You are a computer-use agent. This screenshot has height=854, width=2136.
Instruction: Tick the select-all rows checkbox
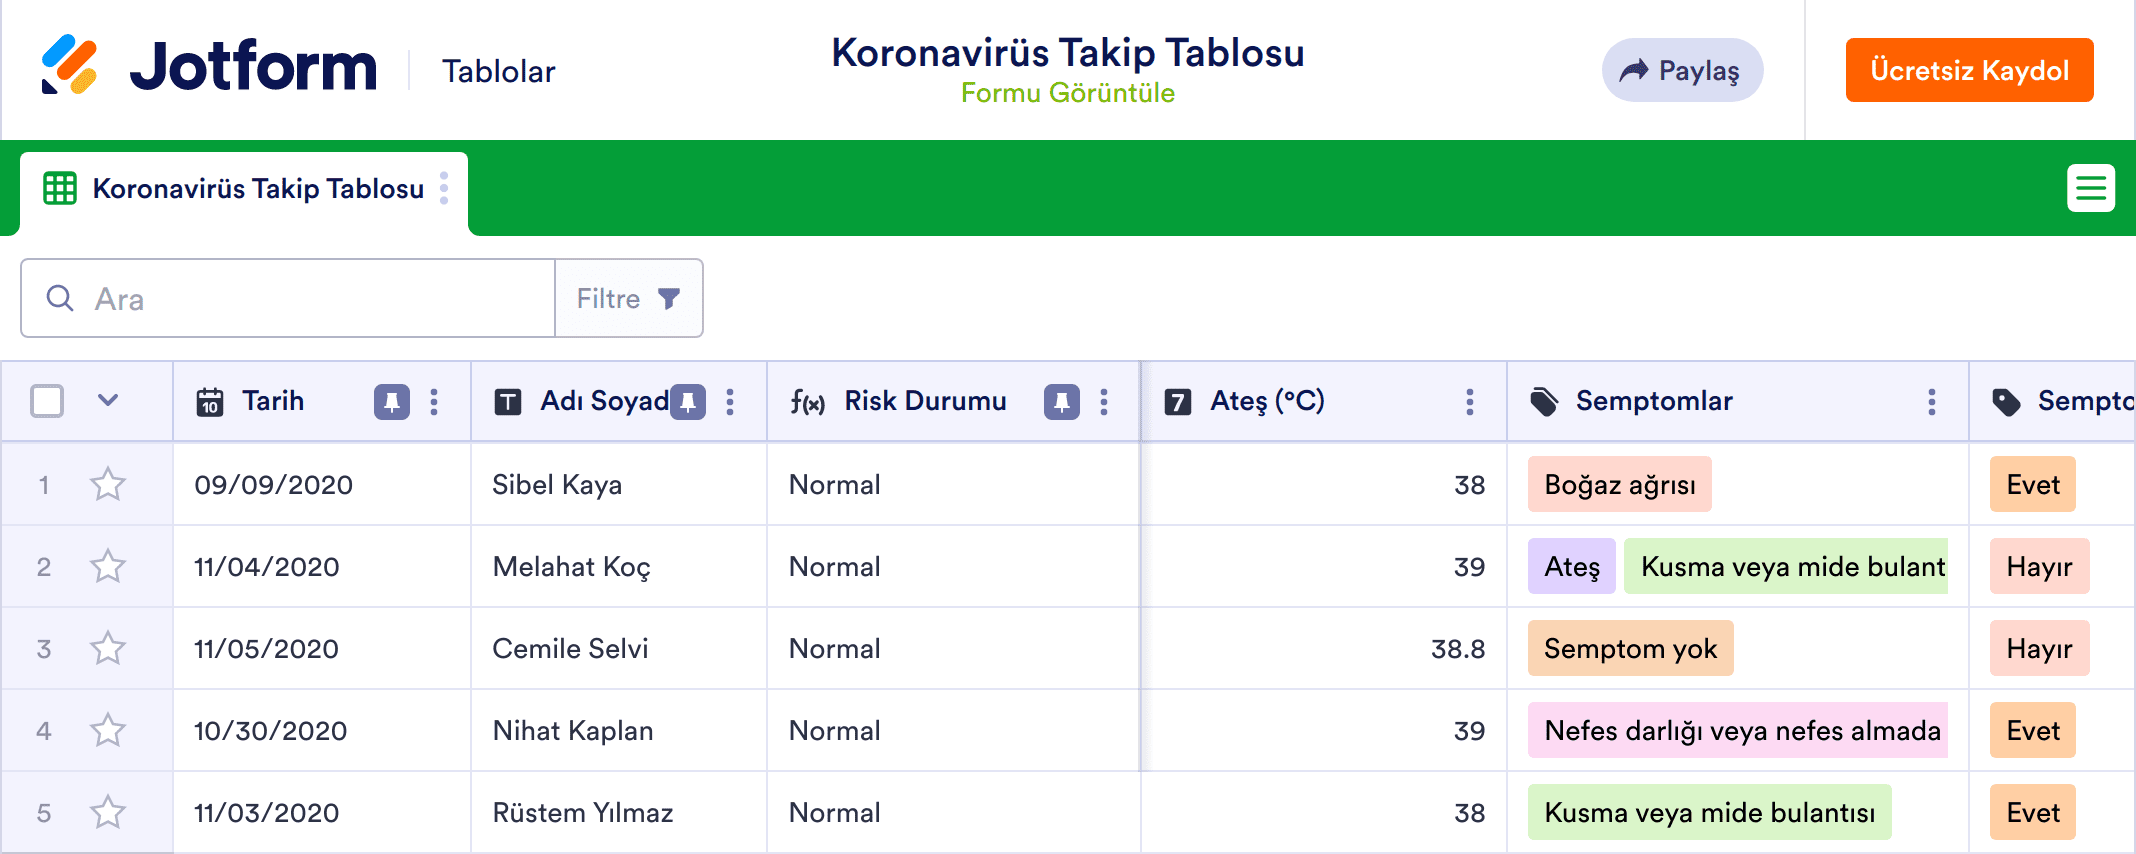pos(47,401)
